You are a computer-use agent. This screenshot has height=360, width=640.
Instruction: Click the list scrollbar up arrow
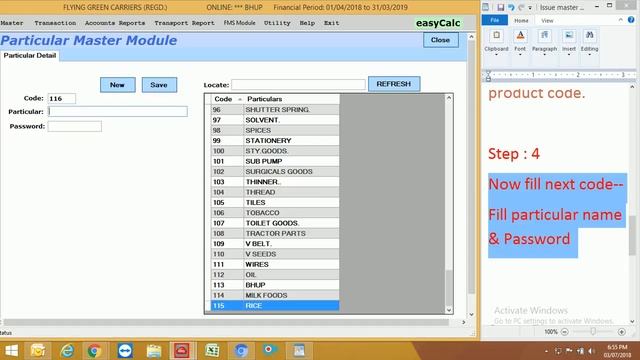tap(449, 98)
